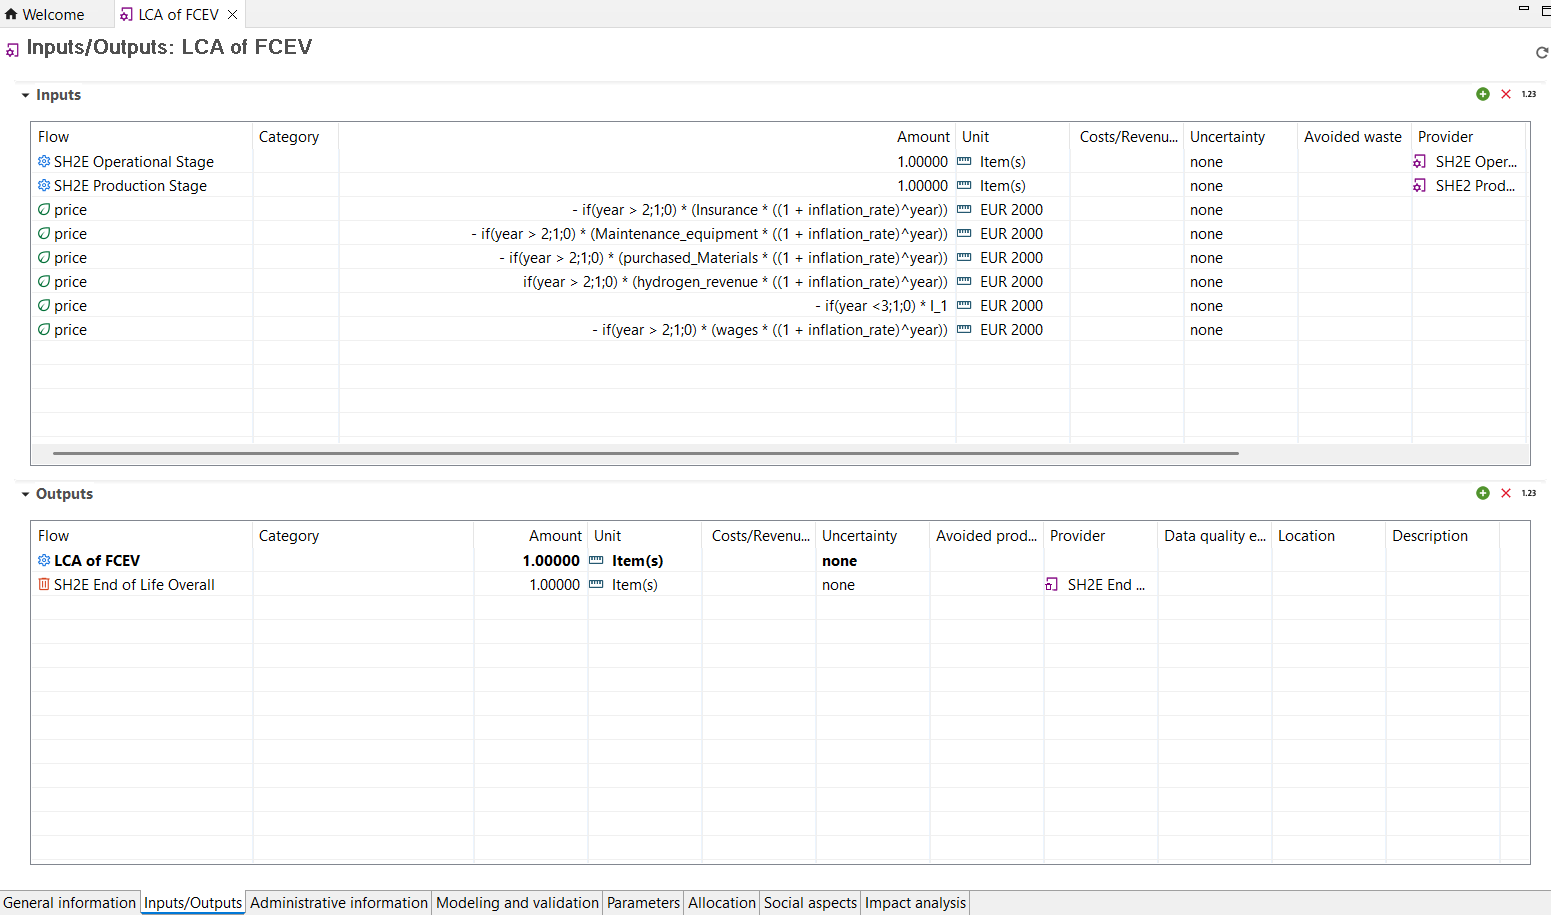Click the horizontal scrollbar in Inputs table
The image size is (1551, 915).
645,453
